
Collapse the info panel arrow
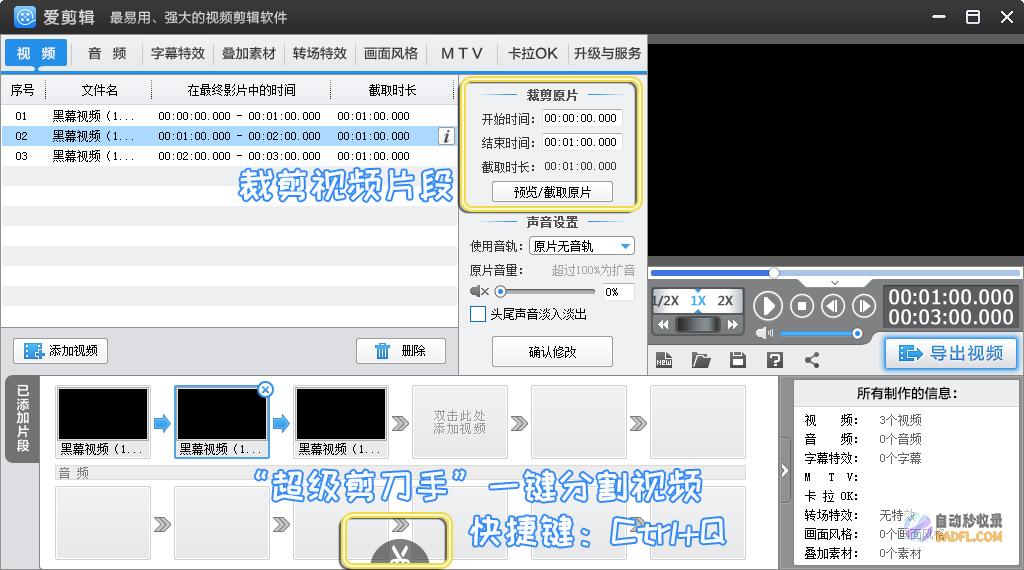tap(784, 470)
